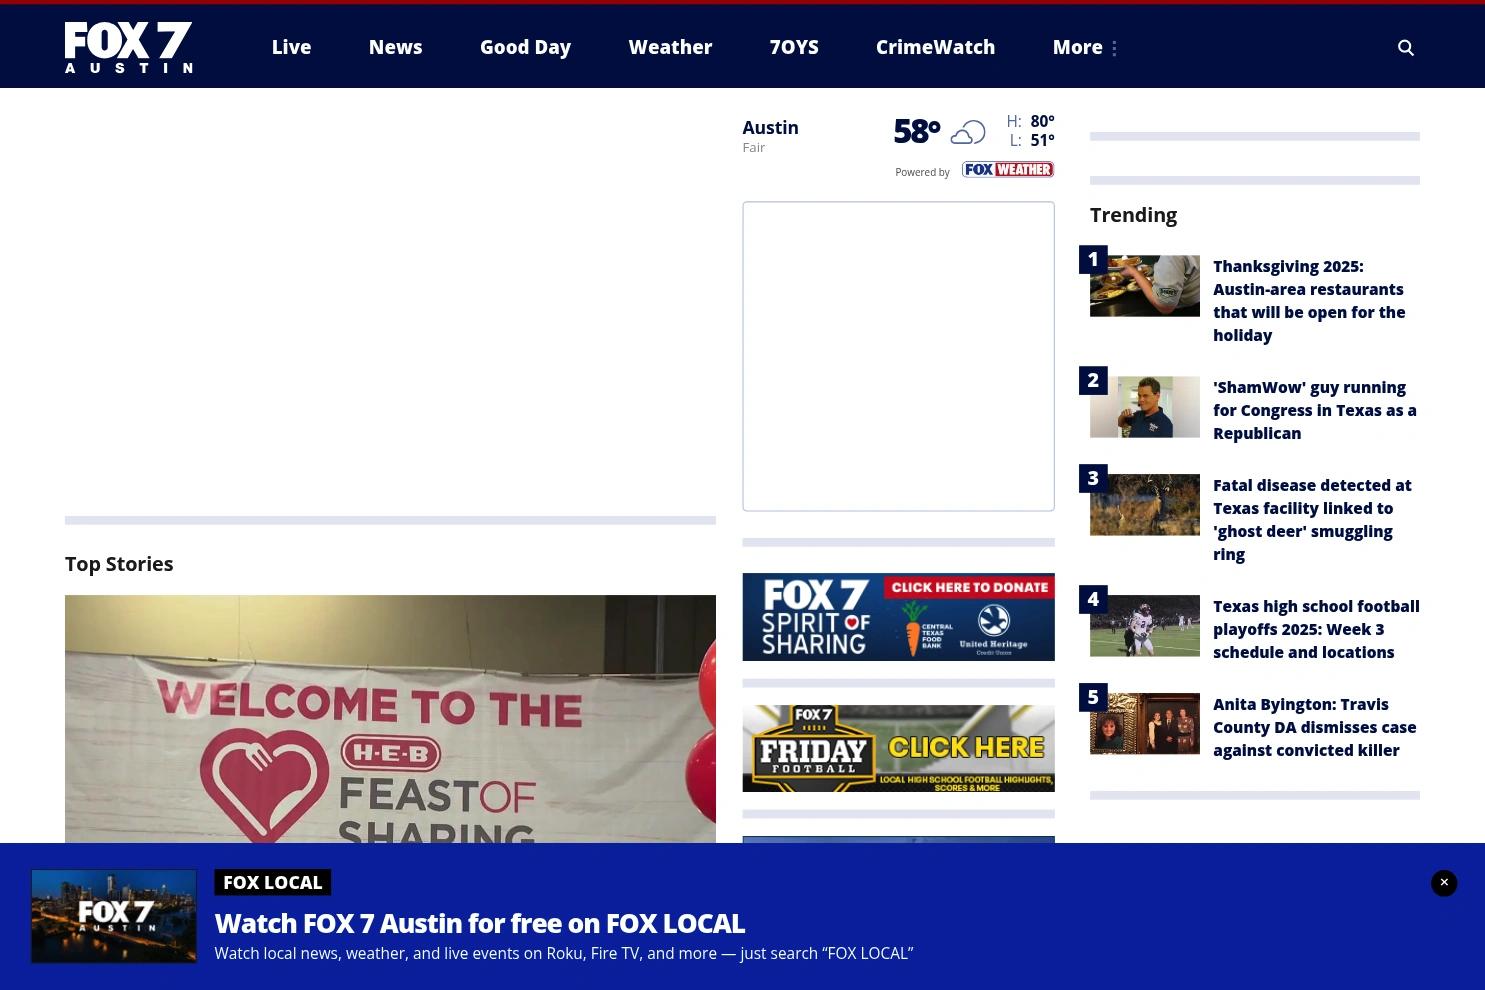This screenshot has height=990, width=1485.
Task: Open Fatal disease 'ghost deer' story
Action: tap(1312, 519)
